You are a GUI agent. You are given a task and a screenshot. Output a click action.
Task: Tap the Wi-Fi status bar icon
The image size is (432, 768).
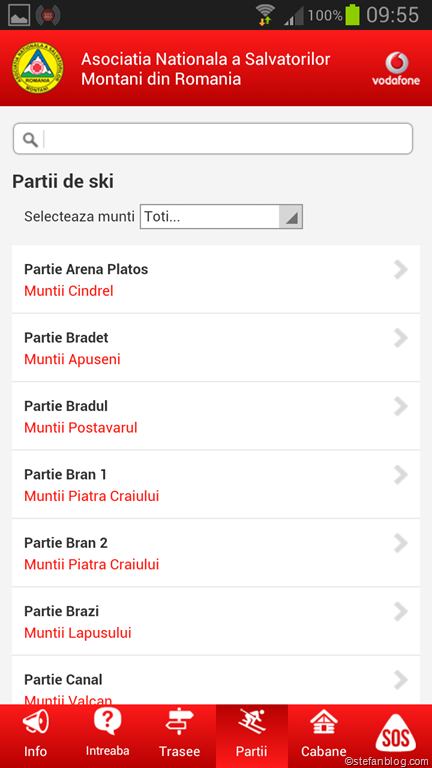(x=265, y=14)
